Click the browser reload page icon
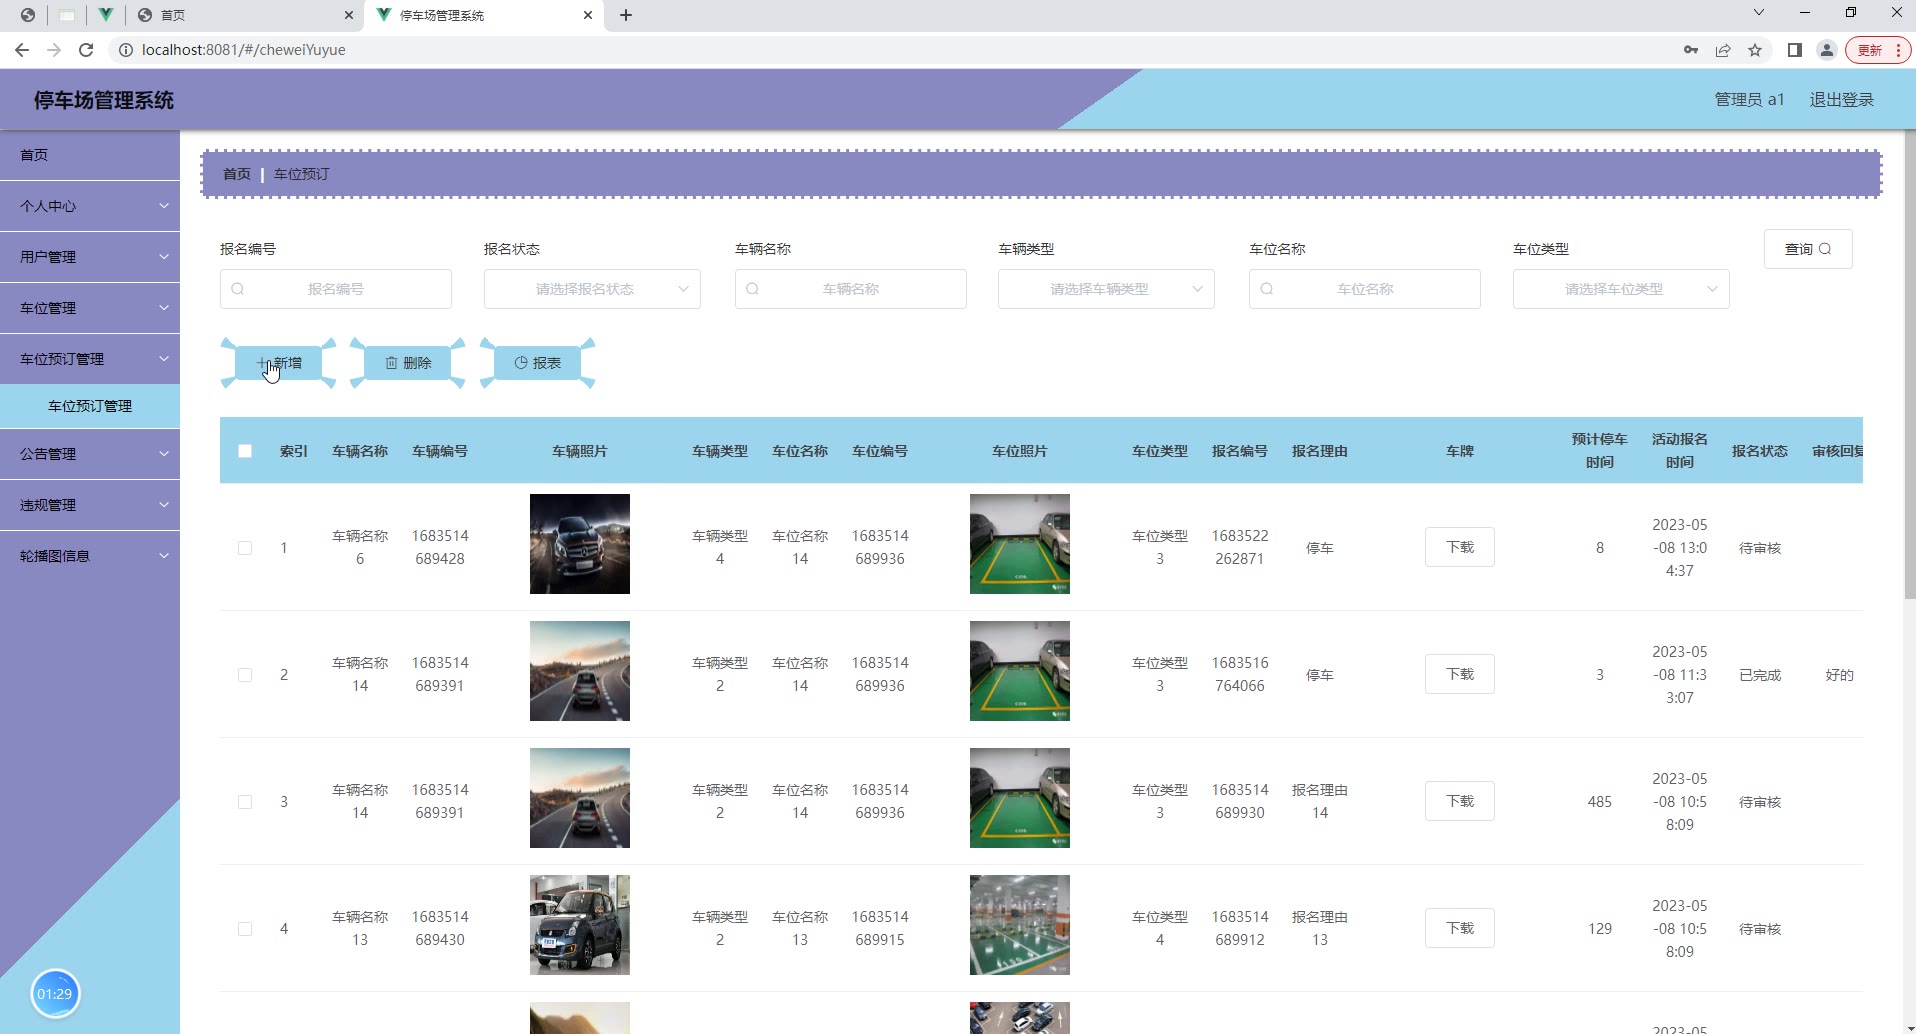The width and height of the screenshot is (1916, 1034). click(86, 50)
